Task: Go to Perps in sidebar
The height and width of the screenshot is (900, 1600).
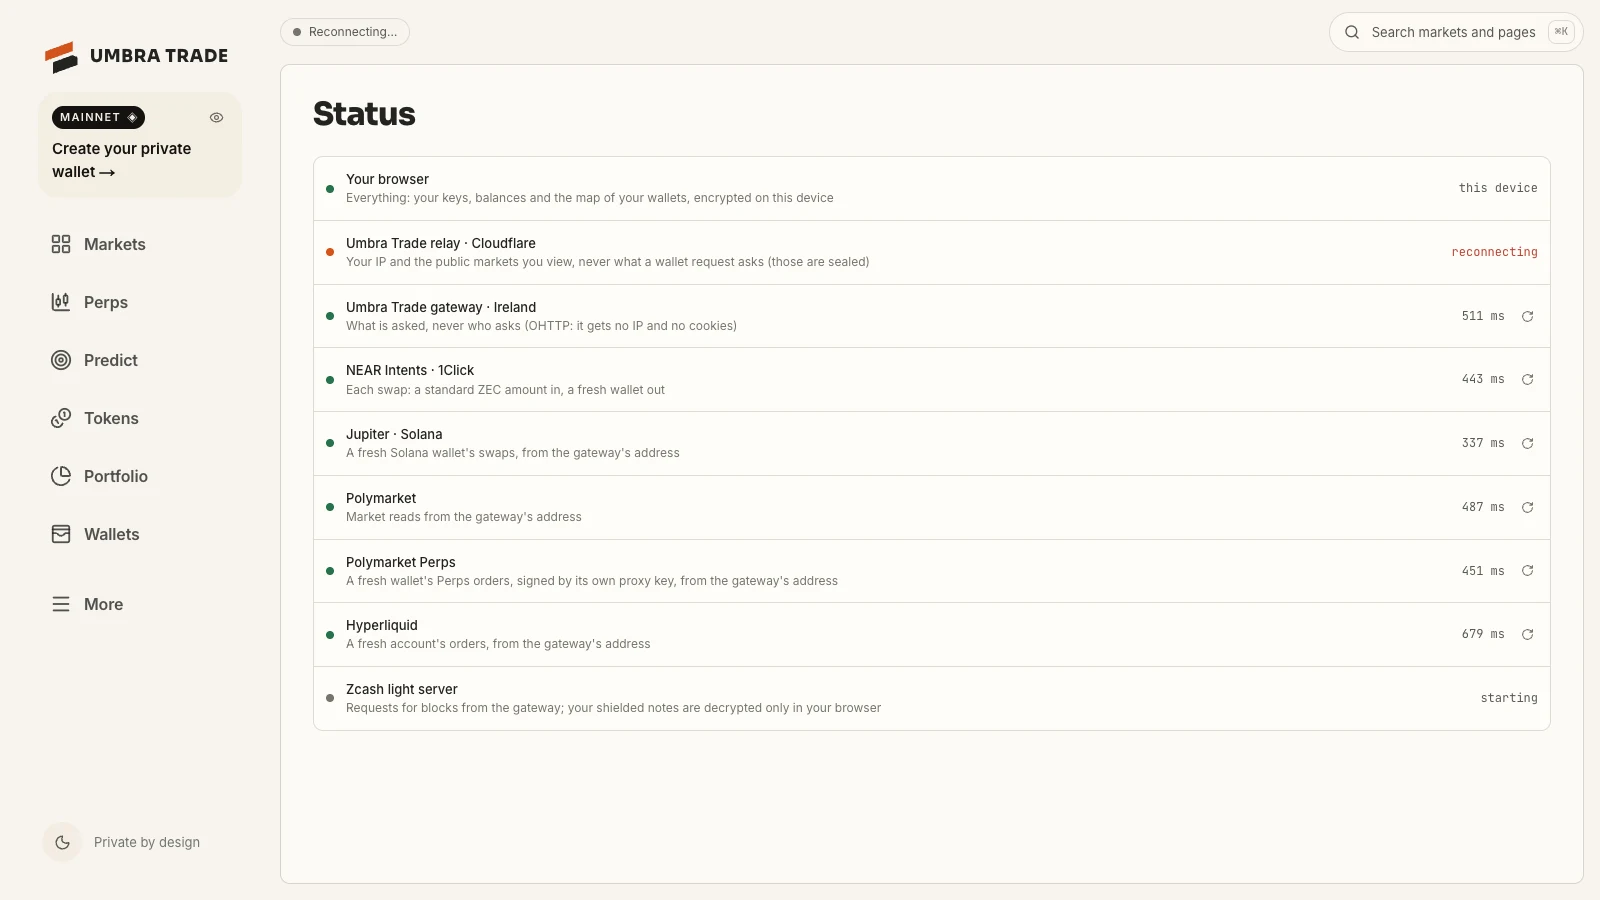Action: tap(140, 302)
